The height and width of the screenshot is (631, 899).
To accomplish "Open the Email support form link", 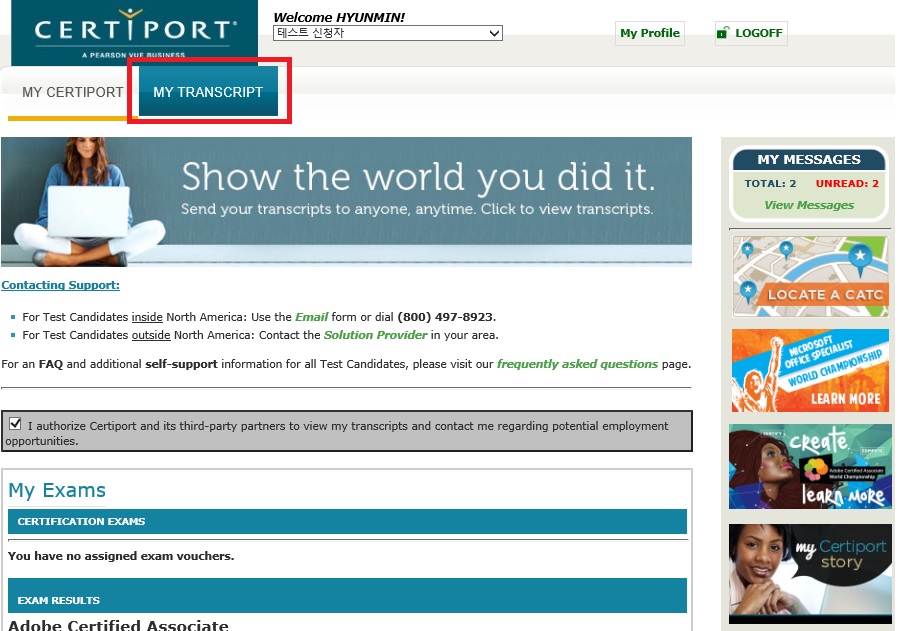I will [x=311, y=317].
